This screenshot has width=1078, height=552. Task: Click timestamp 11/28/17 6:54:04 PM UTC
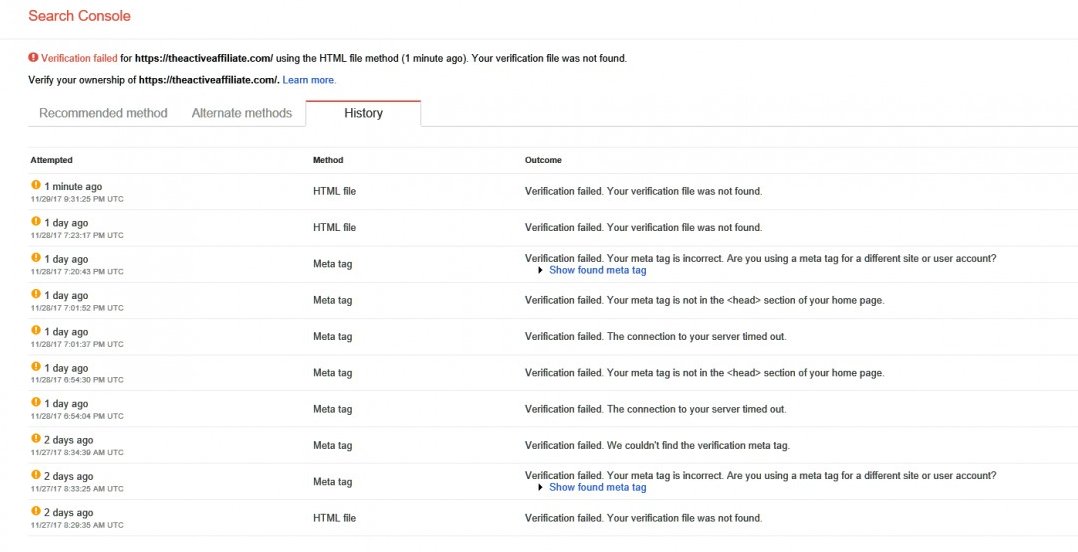click(77, 416)
